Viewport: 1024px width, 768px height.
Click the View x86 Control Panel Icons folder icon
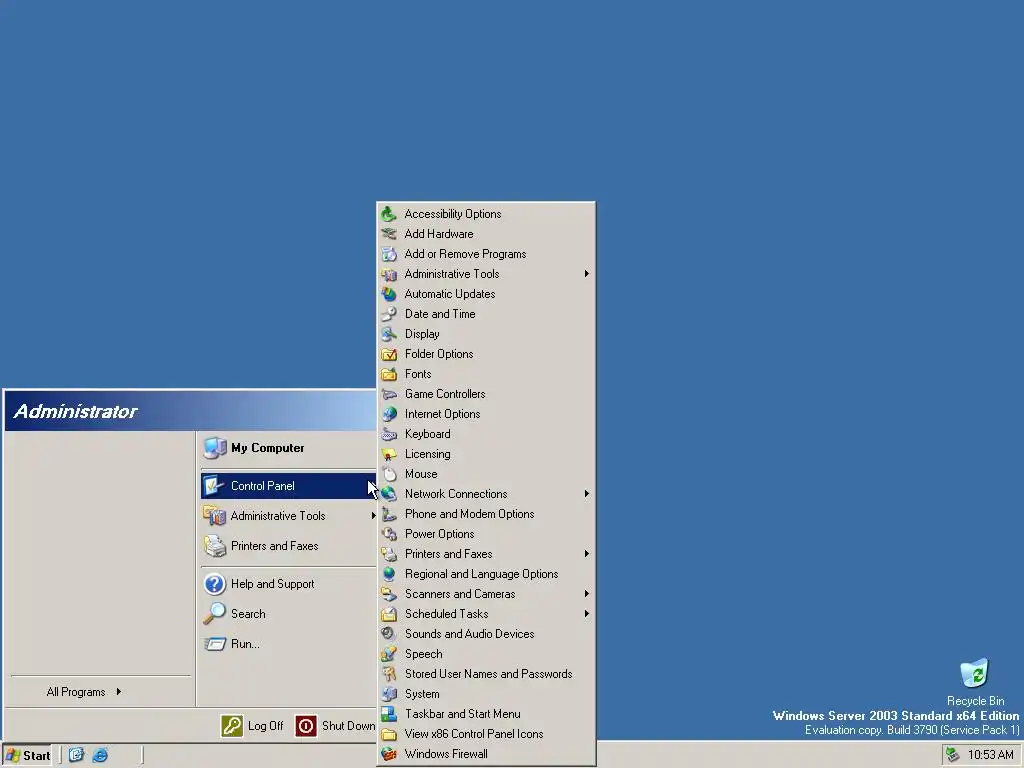click(x=389, y=734)
